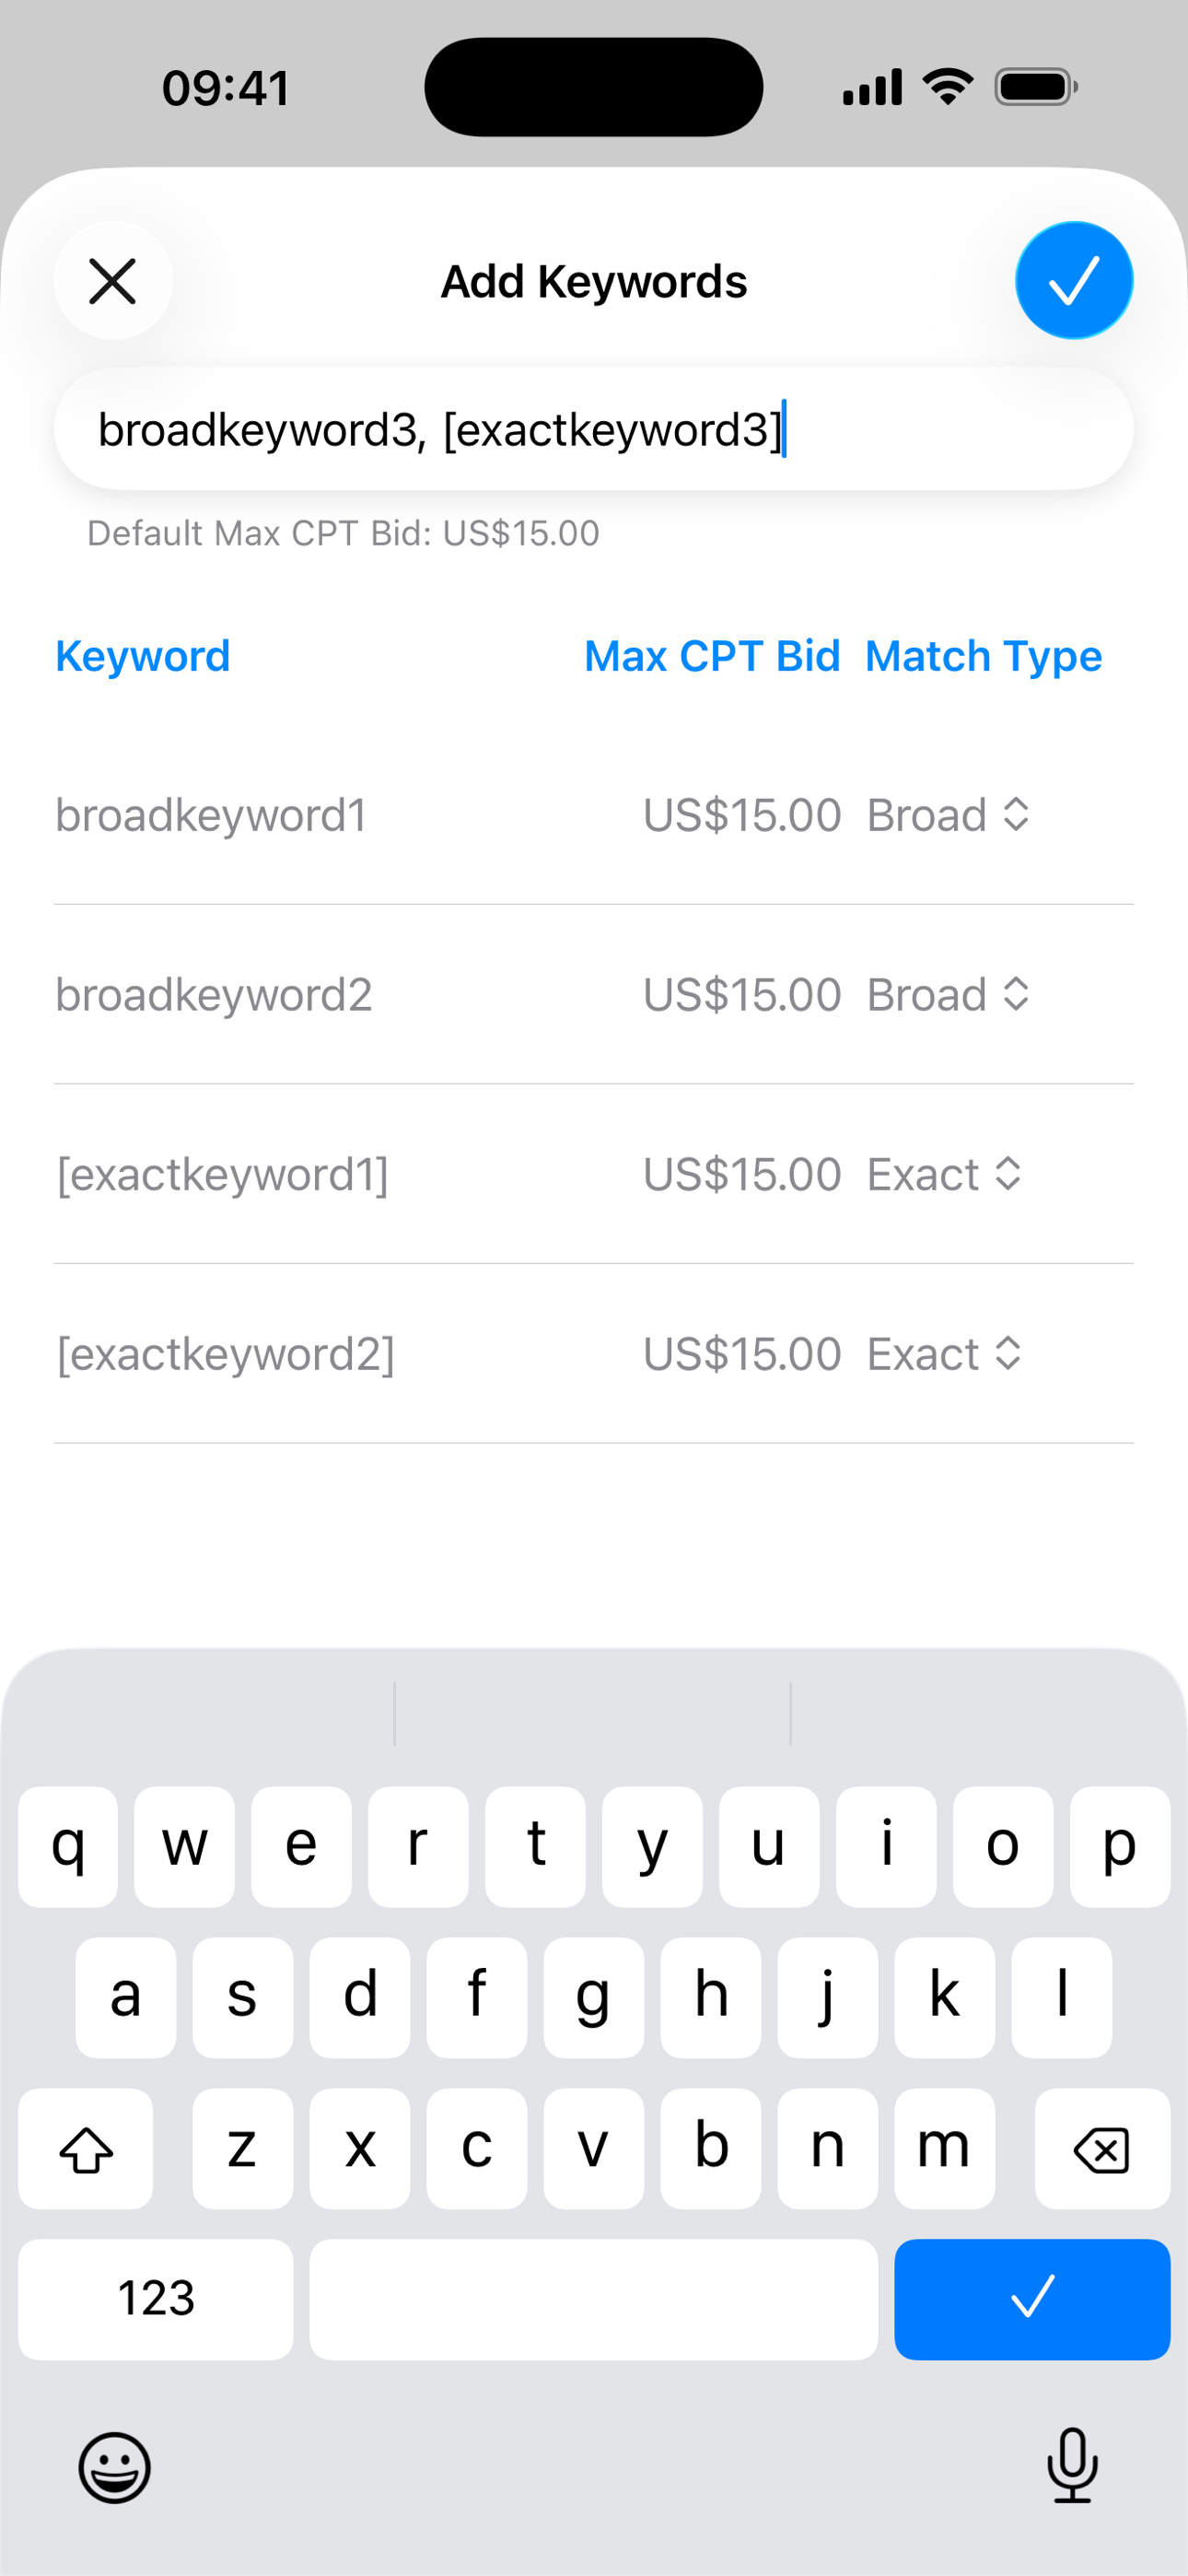The width and height of the screenshot is (1188, 2576).
Task: Change match type of [exactkeyword1]
Action: coord(943,1174)
